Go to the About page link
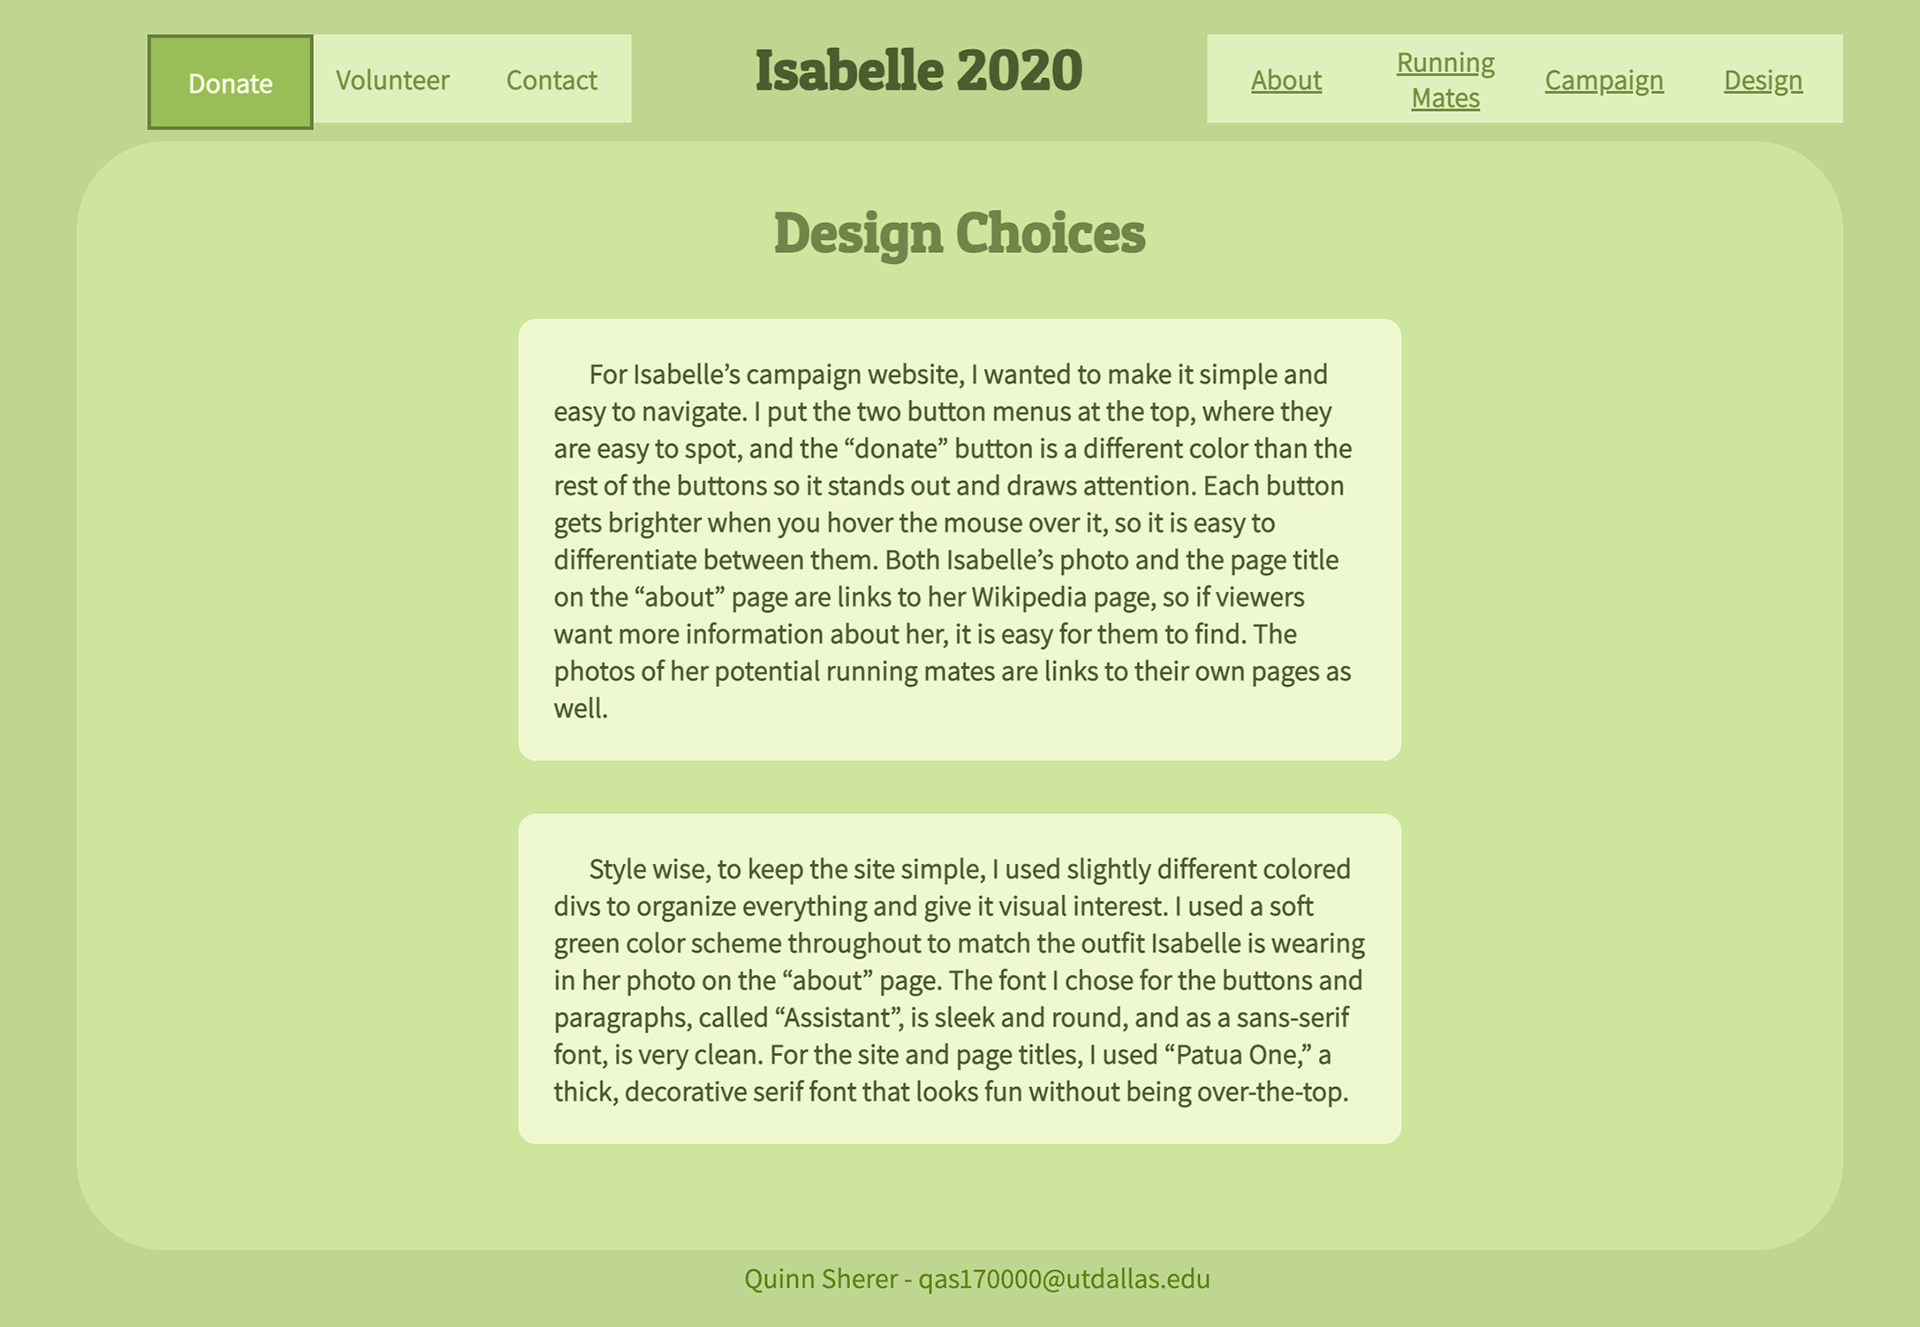1920x1327 pixels. 1286,80
